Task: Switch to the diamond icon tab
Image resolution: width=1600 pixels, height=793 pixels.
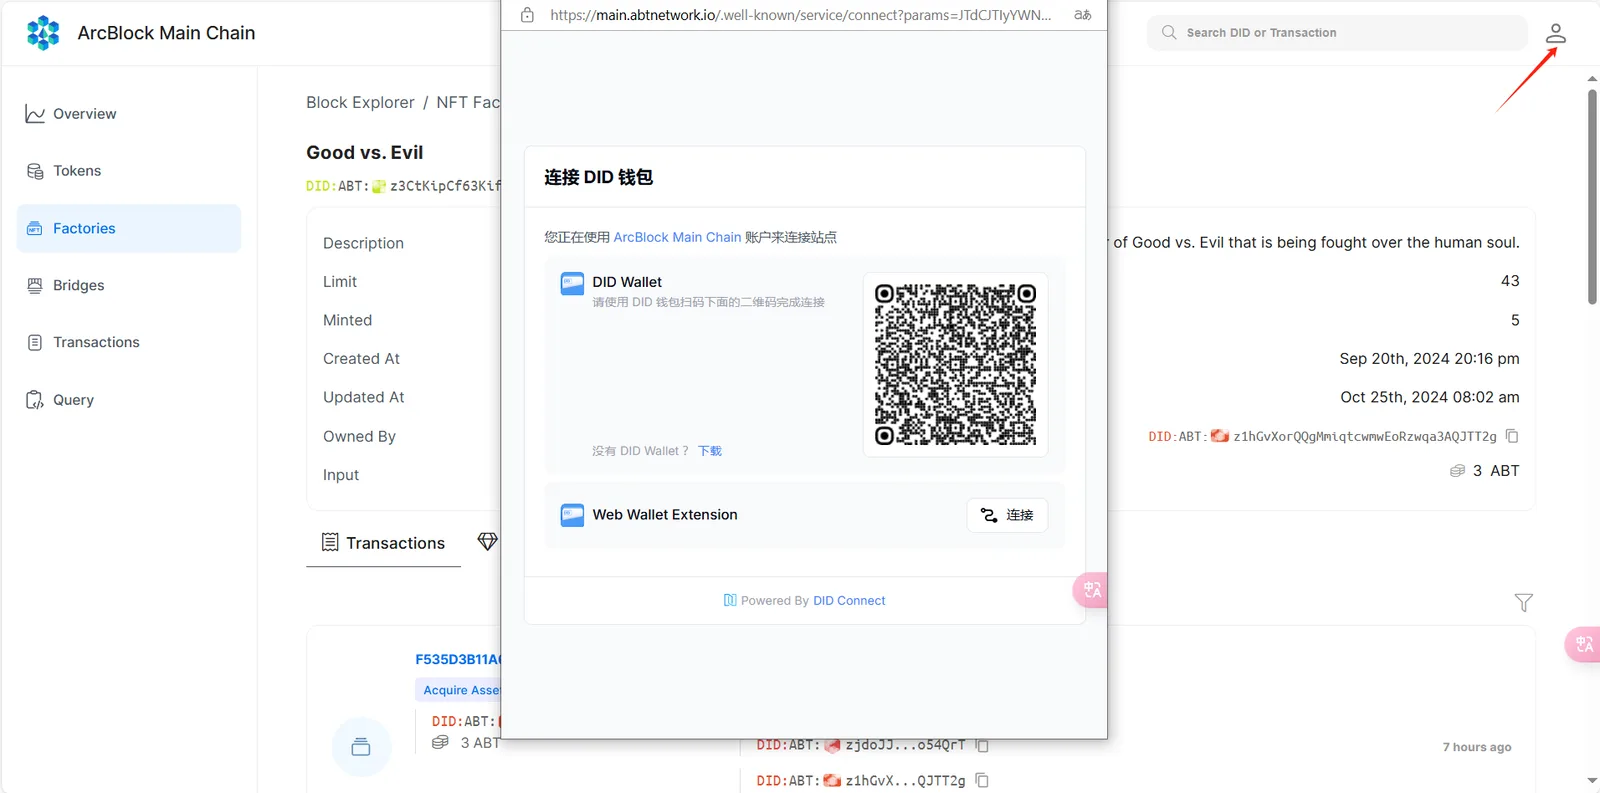Action: pyautogui.click(x=487, y=542)
